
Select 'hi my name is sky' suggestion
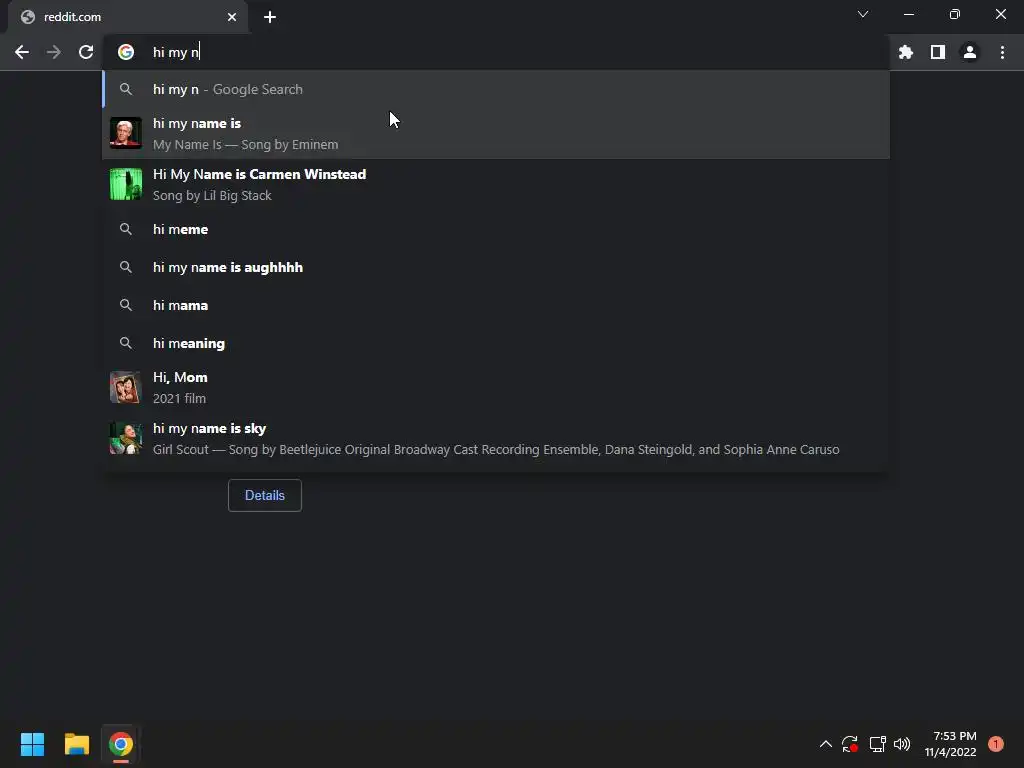click(x=496, y=438)
